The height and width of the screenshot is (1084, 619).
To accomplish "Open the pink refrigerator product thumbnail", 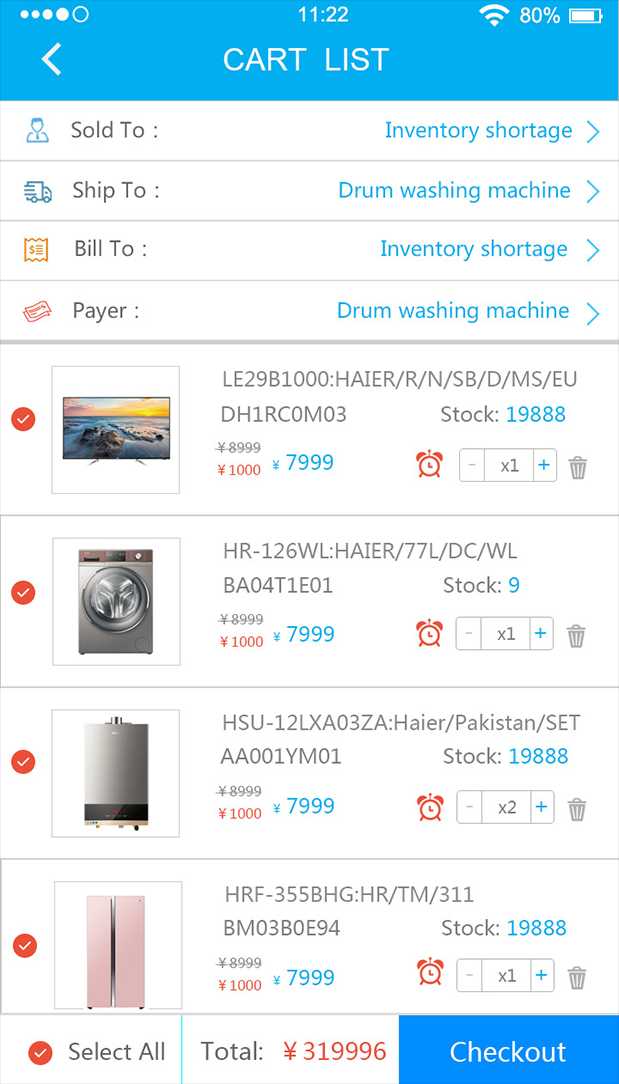I will (118, 945).
